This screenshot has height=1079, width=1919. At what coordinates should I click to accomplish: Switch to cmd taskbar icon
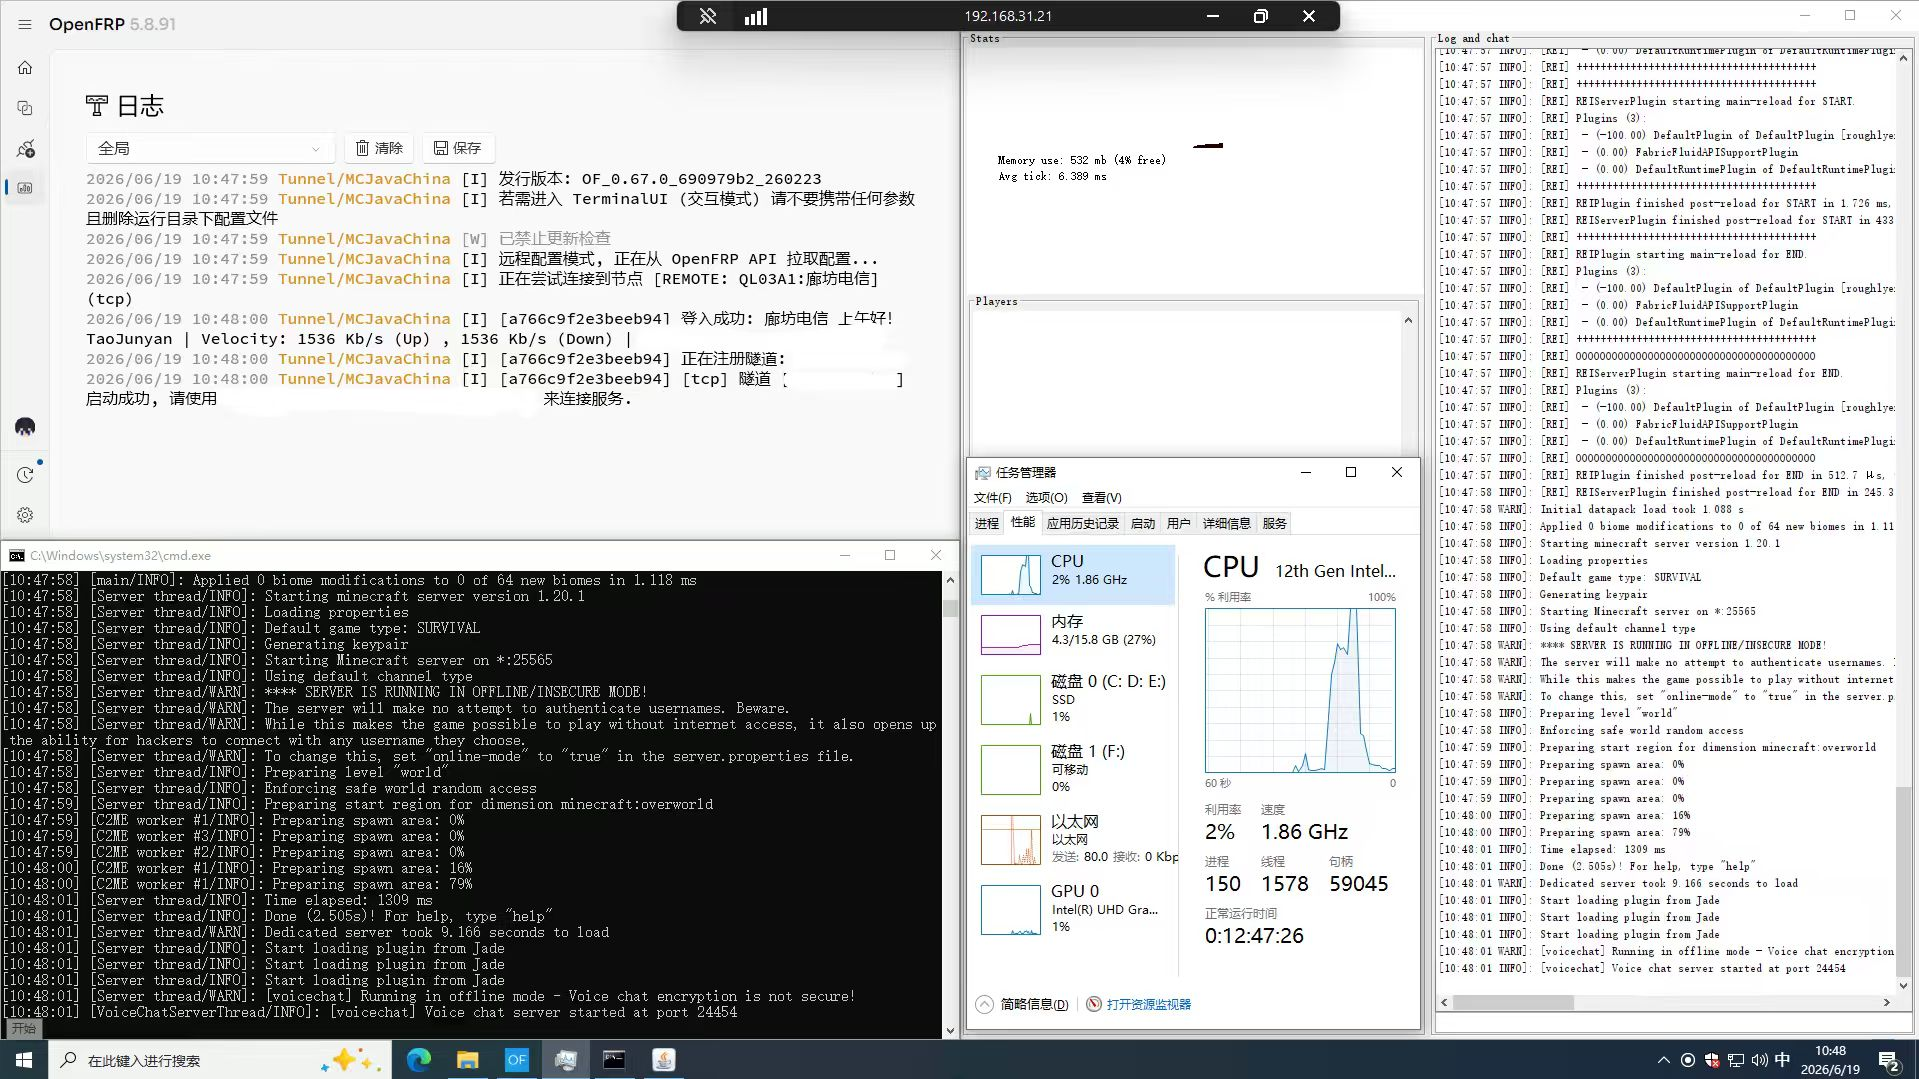pos(615,1060)
